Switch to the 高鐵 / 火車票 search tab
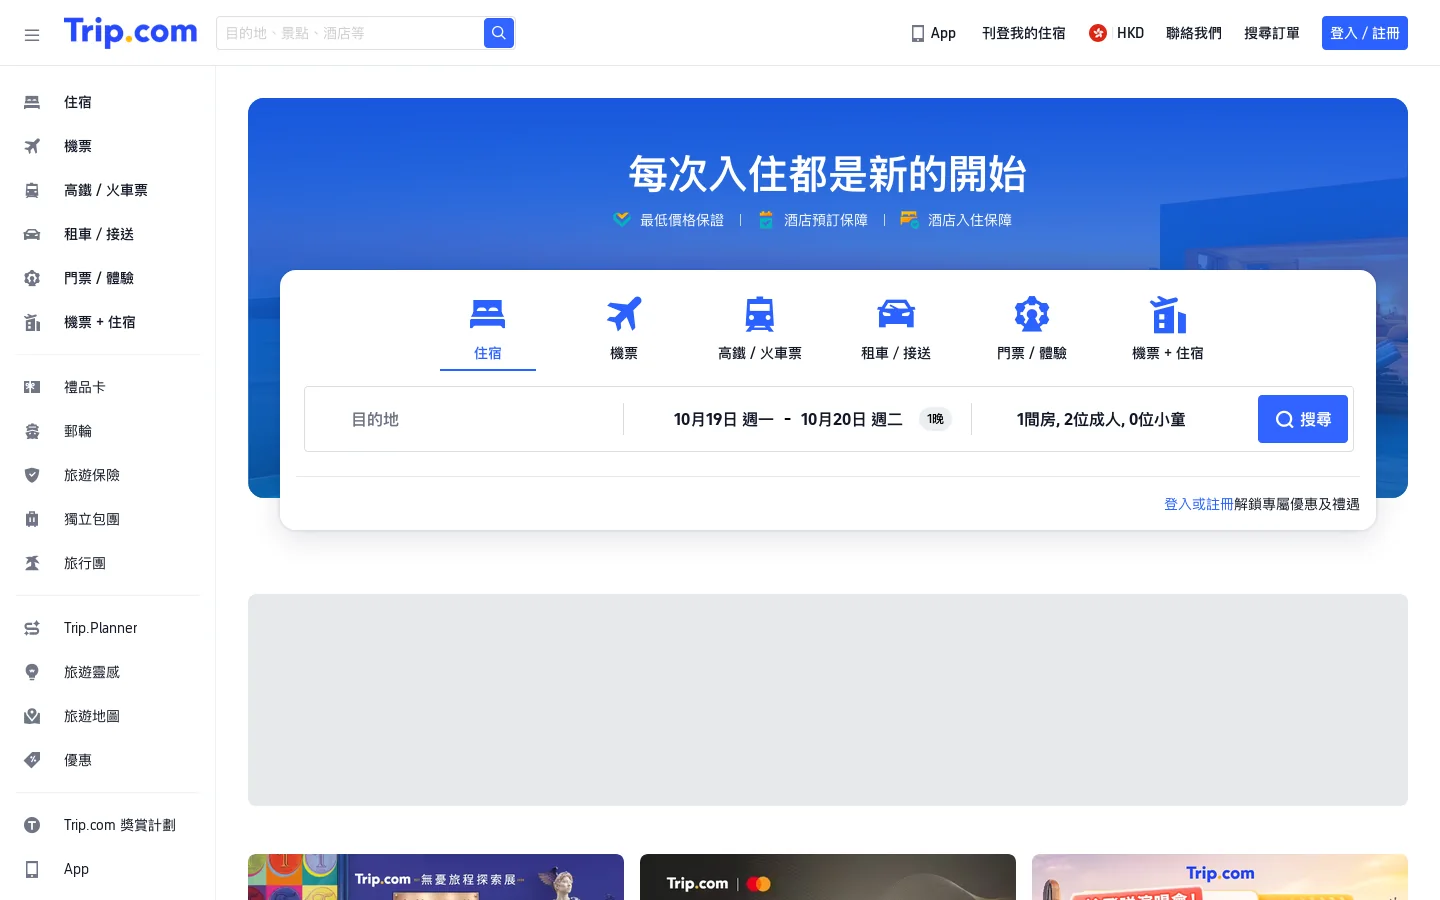The image size is (1440, 900). click(x=760, y=330)
